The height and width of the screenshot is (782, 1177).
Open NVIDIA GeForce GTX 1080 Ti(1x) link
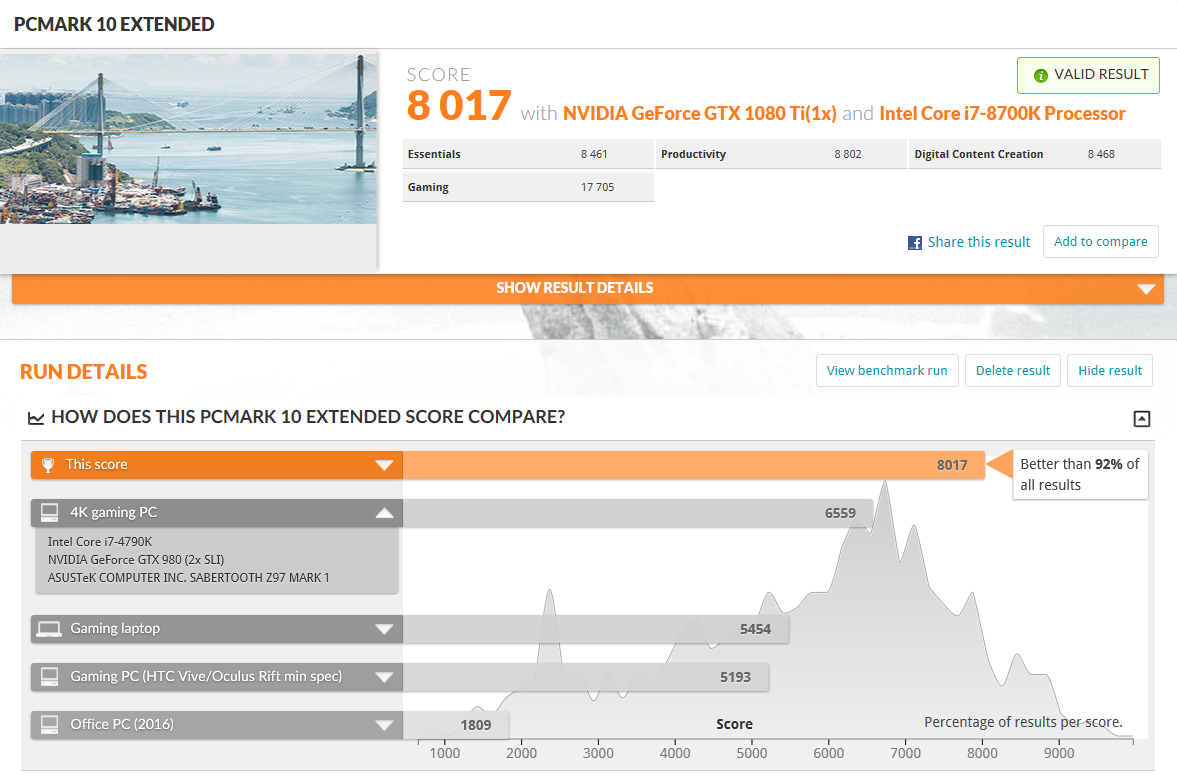700,113
